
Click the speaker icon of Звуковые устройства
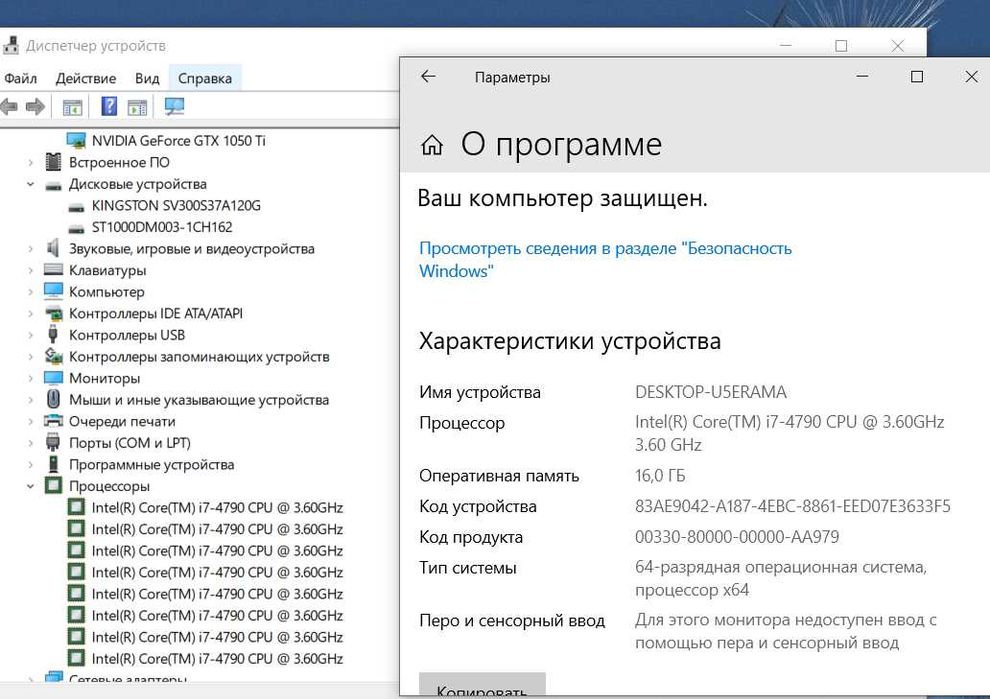coord(53,248)
